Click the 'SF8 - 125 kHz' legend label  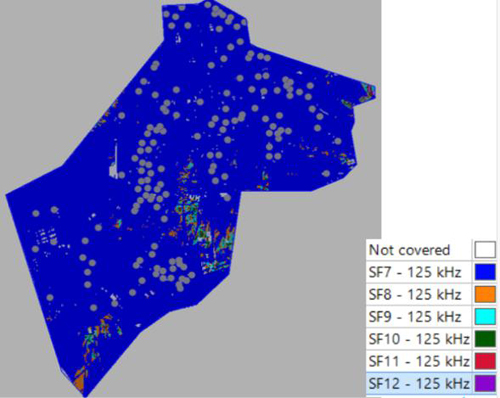(x=415, y=295)
